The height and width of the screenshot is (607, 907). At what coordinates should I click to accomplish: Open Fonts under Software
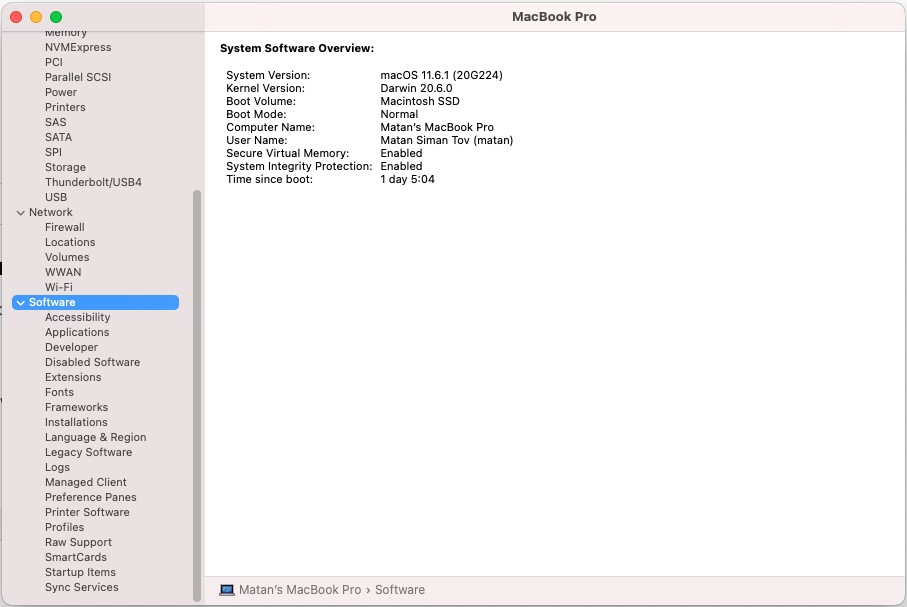(x=60, y=393)
